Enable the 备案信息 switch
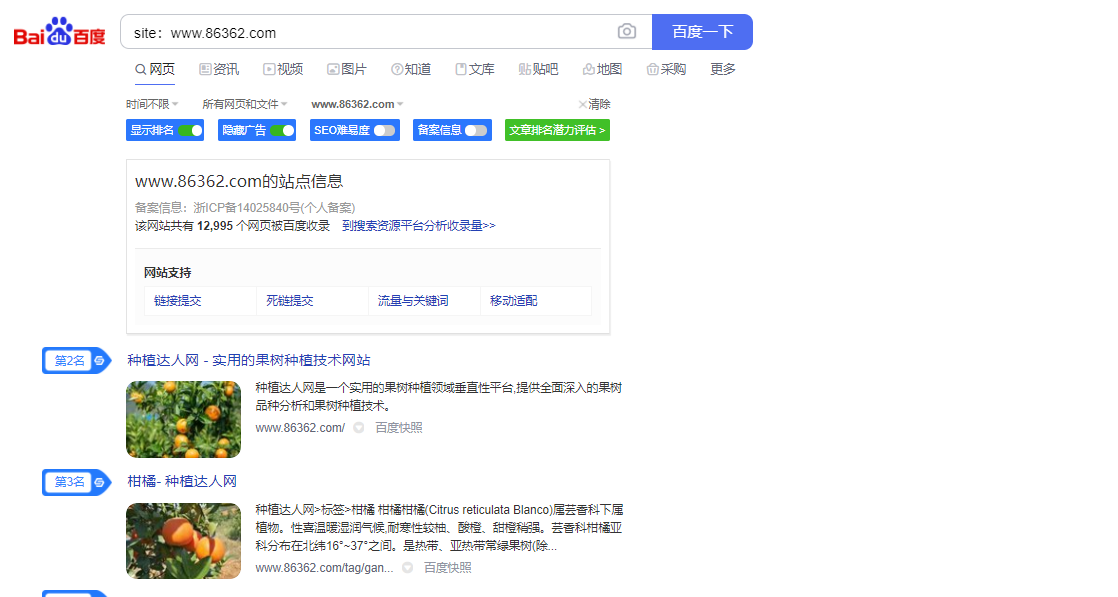Screen dimensions: 1118x597 coord(476,130)
